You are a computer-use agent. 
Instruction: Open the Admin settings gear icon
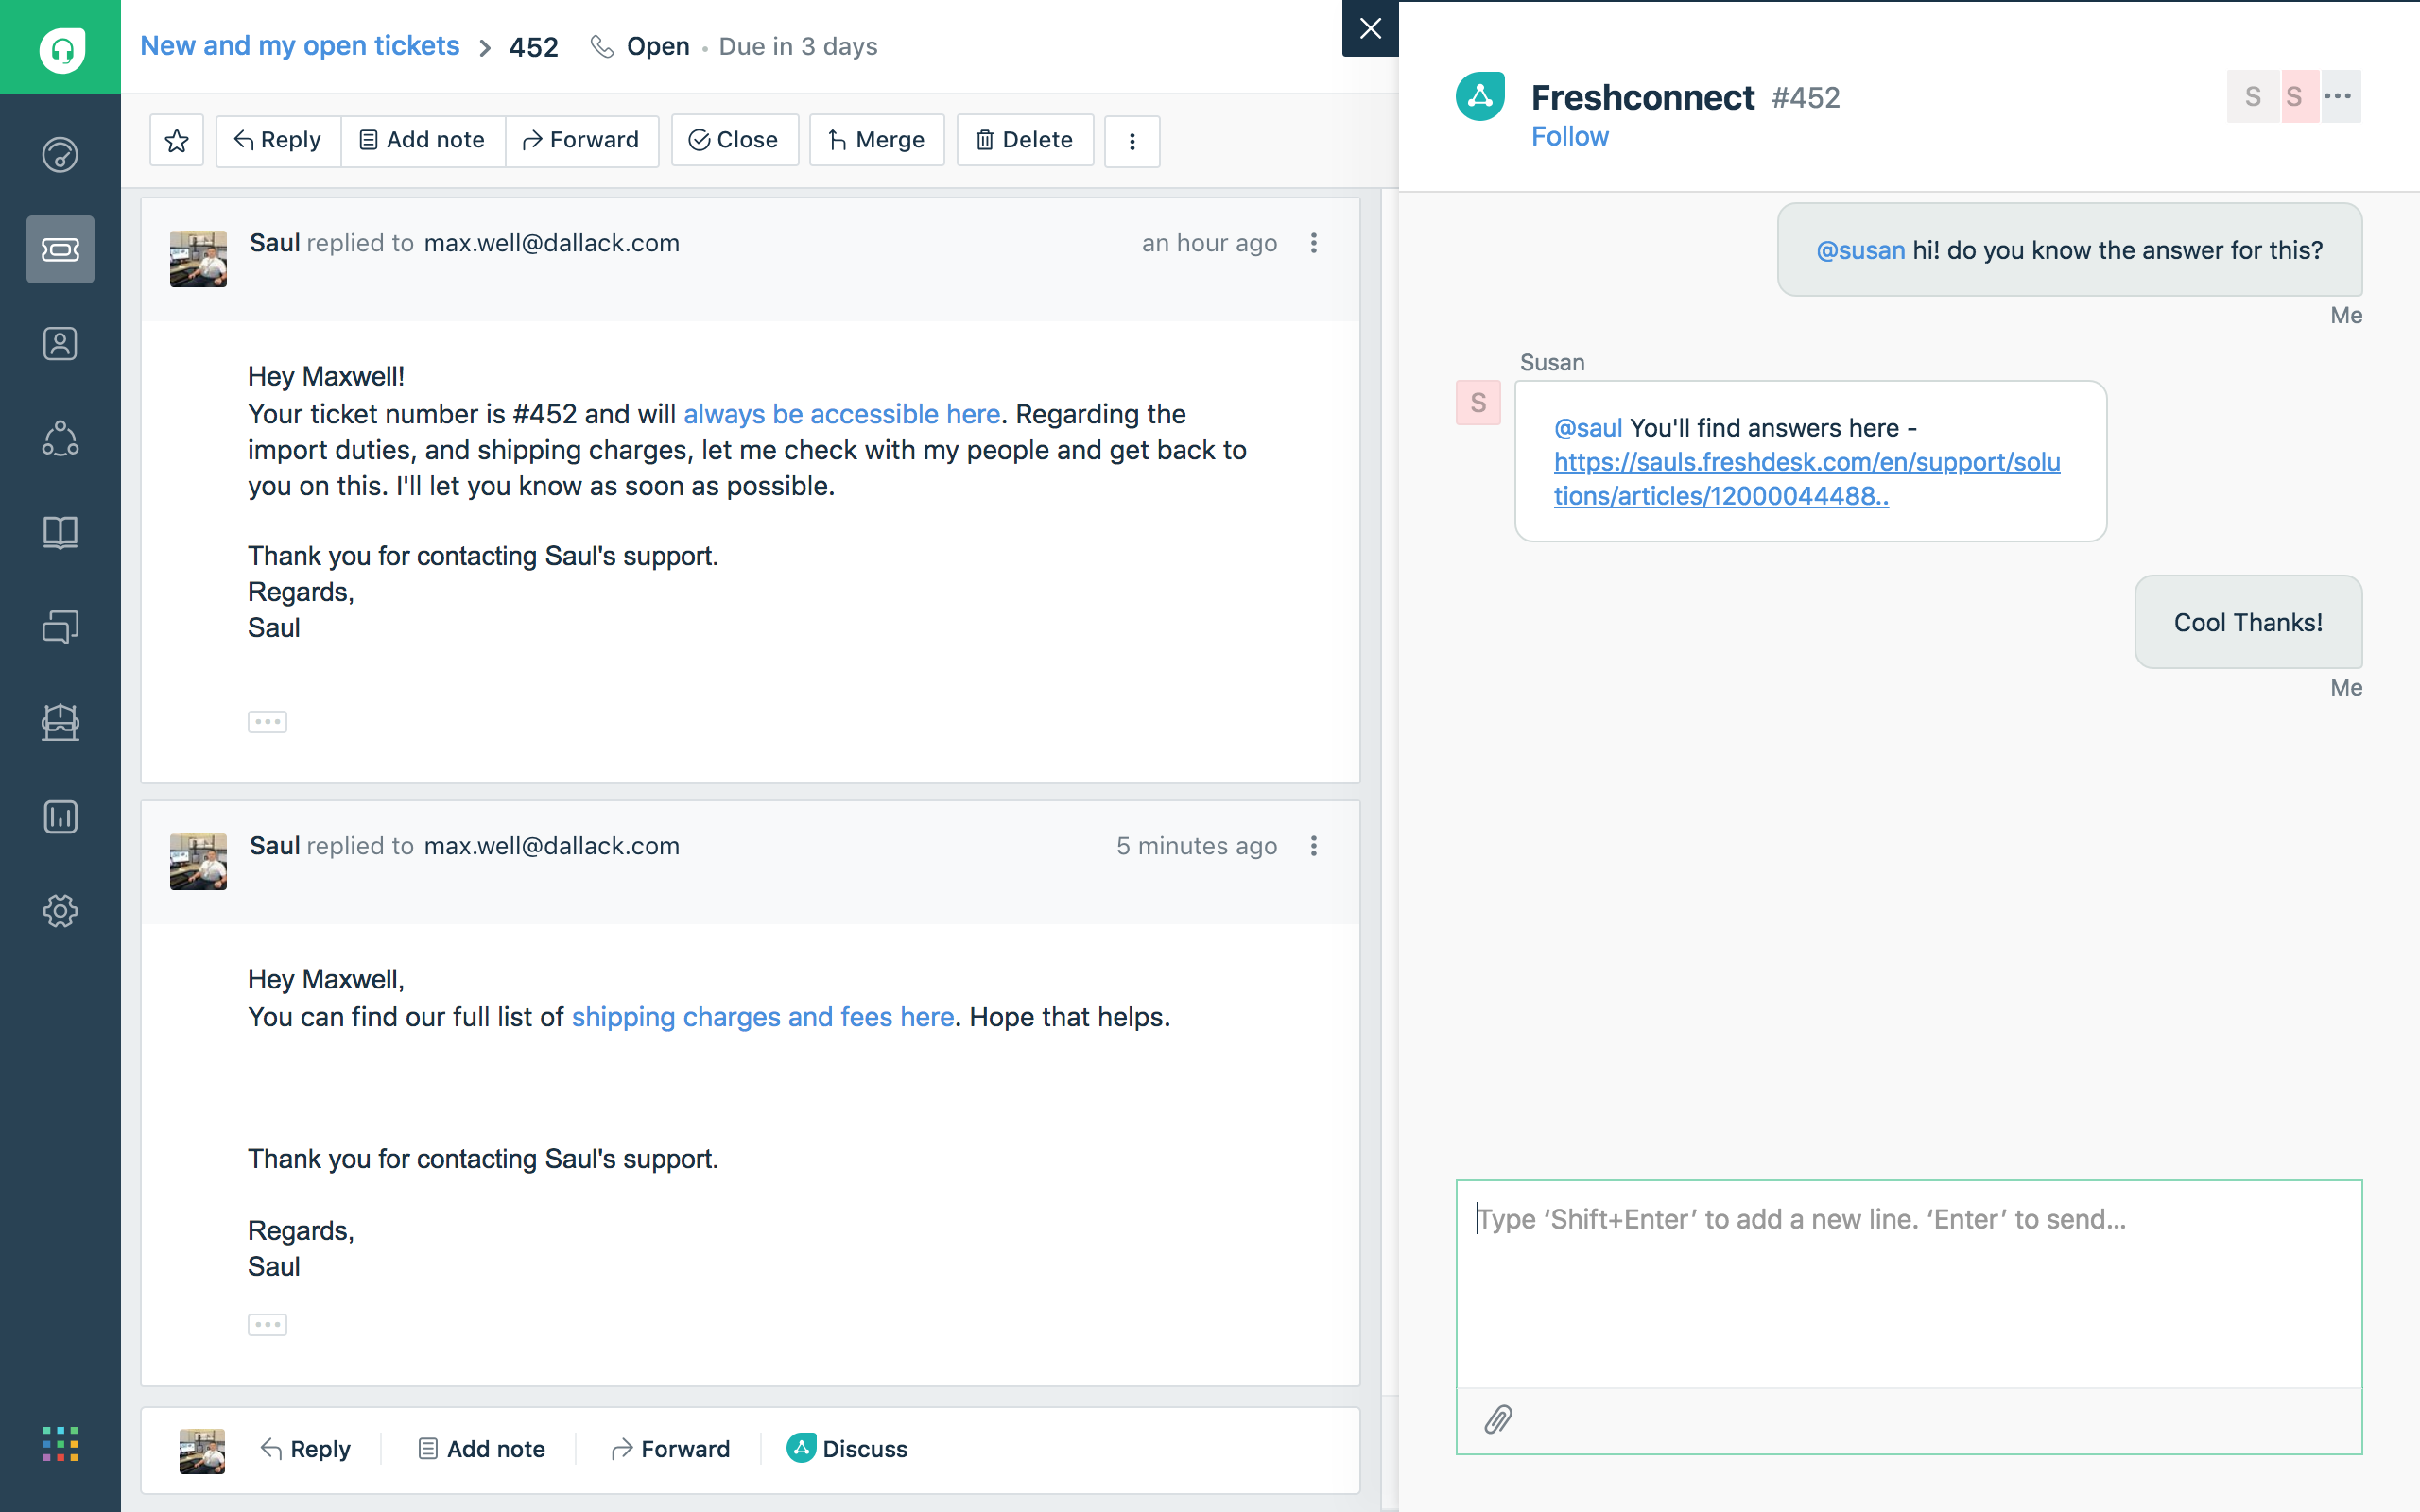(x=60, y=910)
